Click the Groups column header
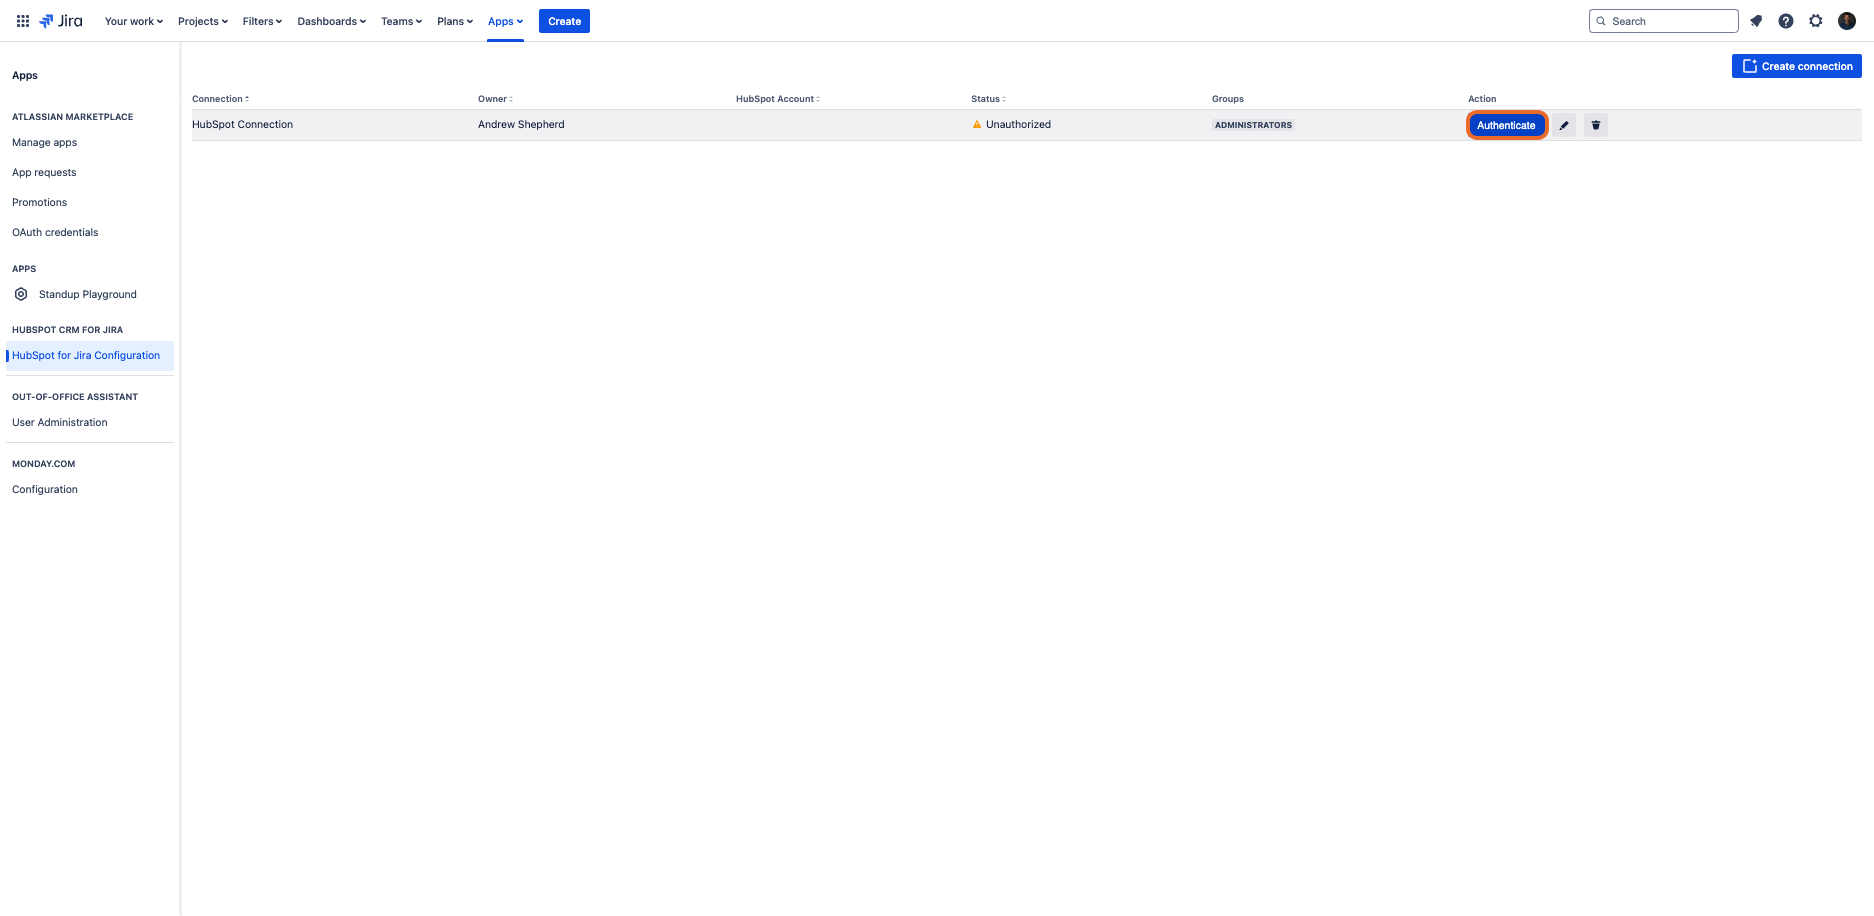 pos(1228,99)
